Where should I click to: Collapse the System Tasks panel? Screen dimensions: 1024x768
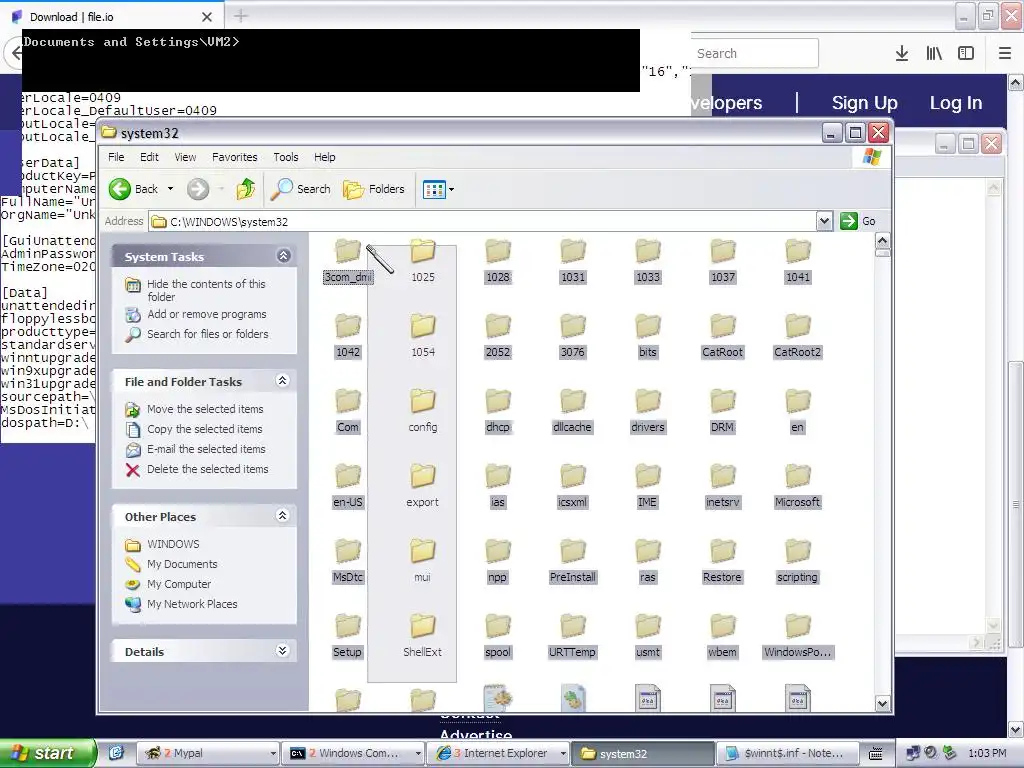pyautogui.click(x=283, y=256)
